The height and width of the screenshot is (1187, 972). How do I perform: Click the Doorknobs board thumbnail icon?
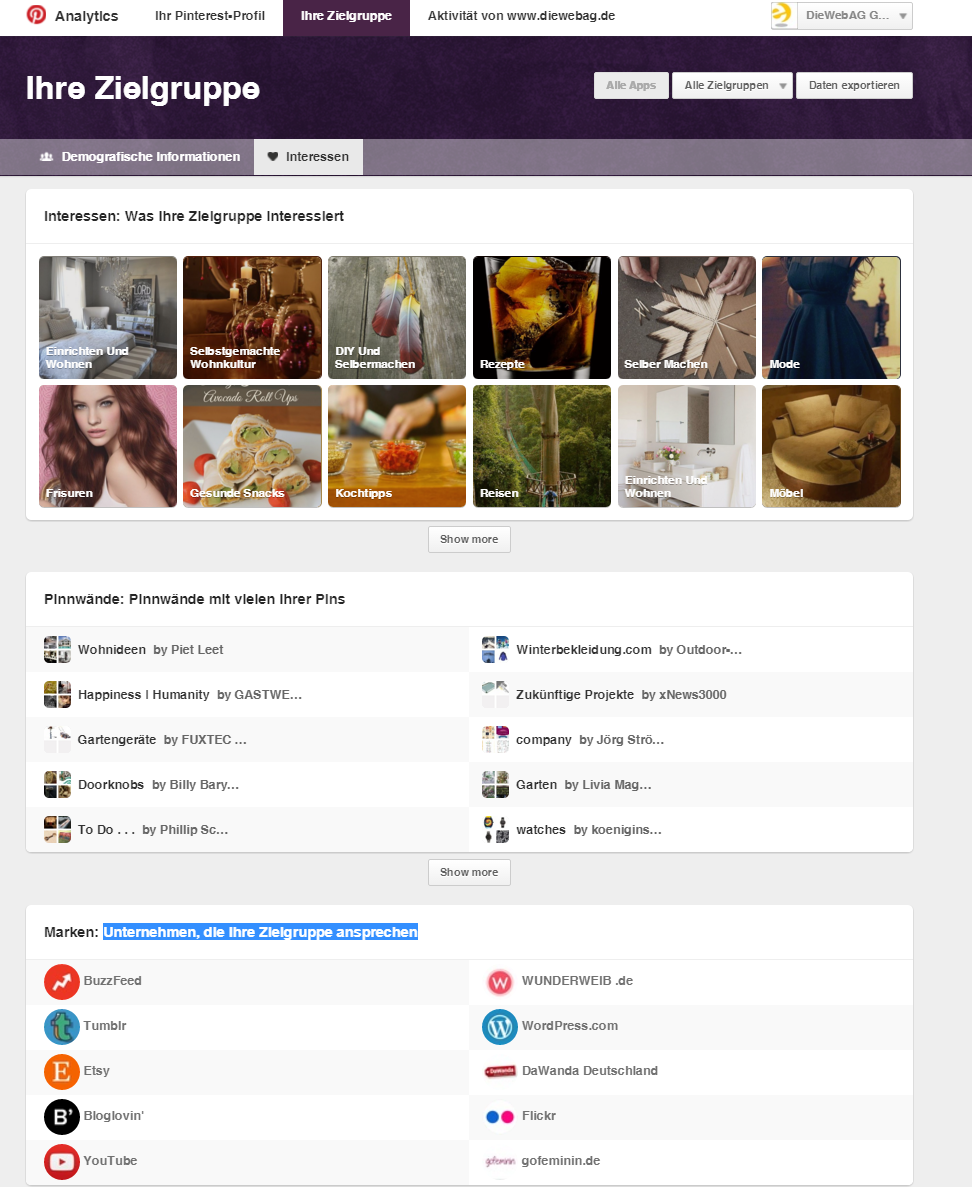point(58,784)
